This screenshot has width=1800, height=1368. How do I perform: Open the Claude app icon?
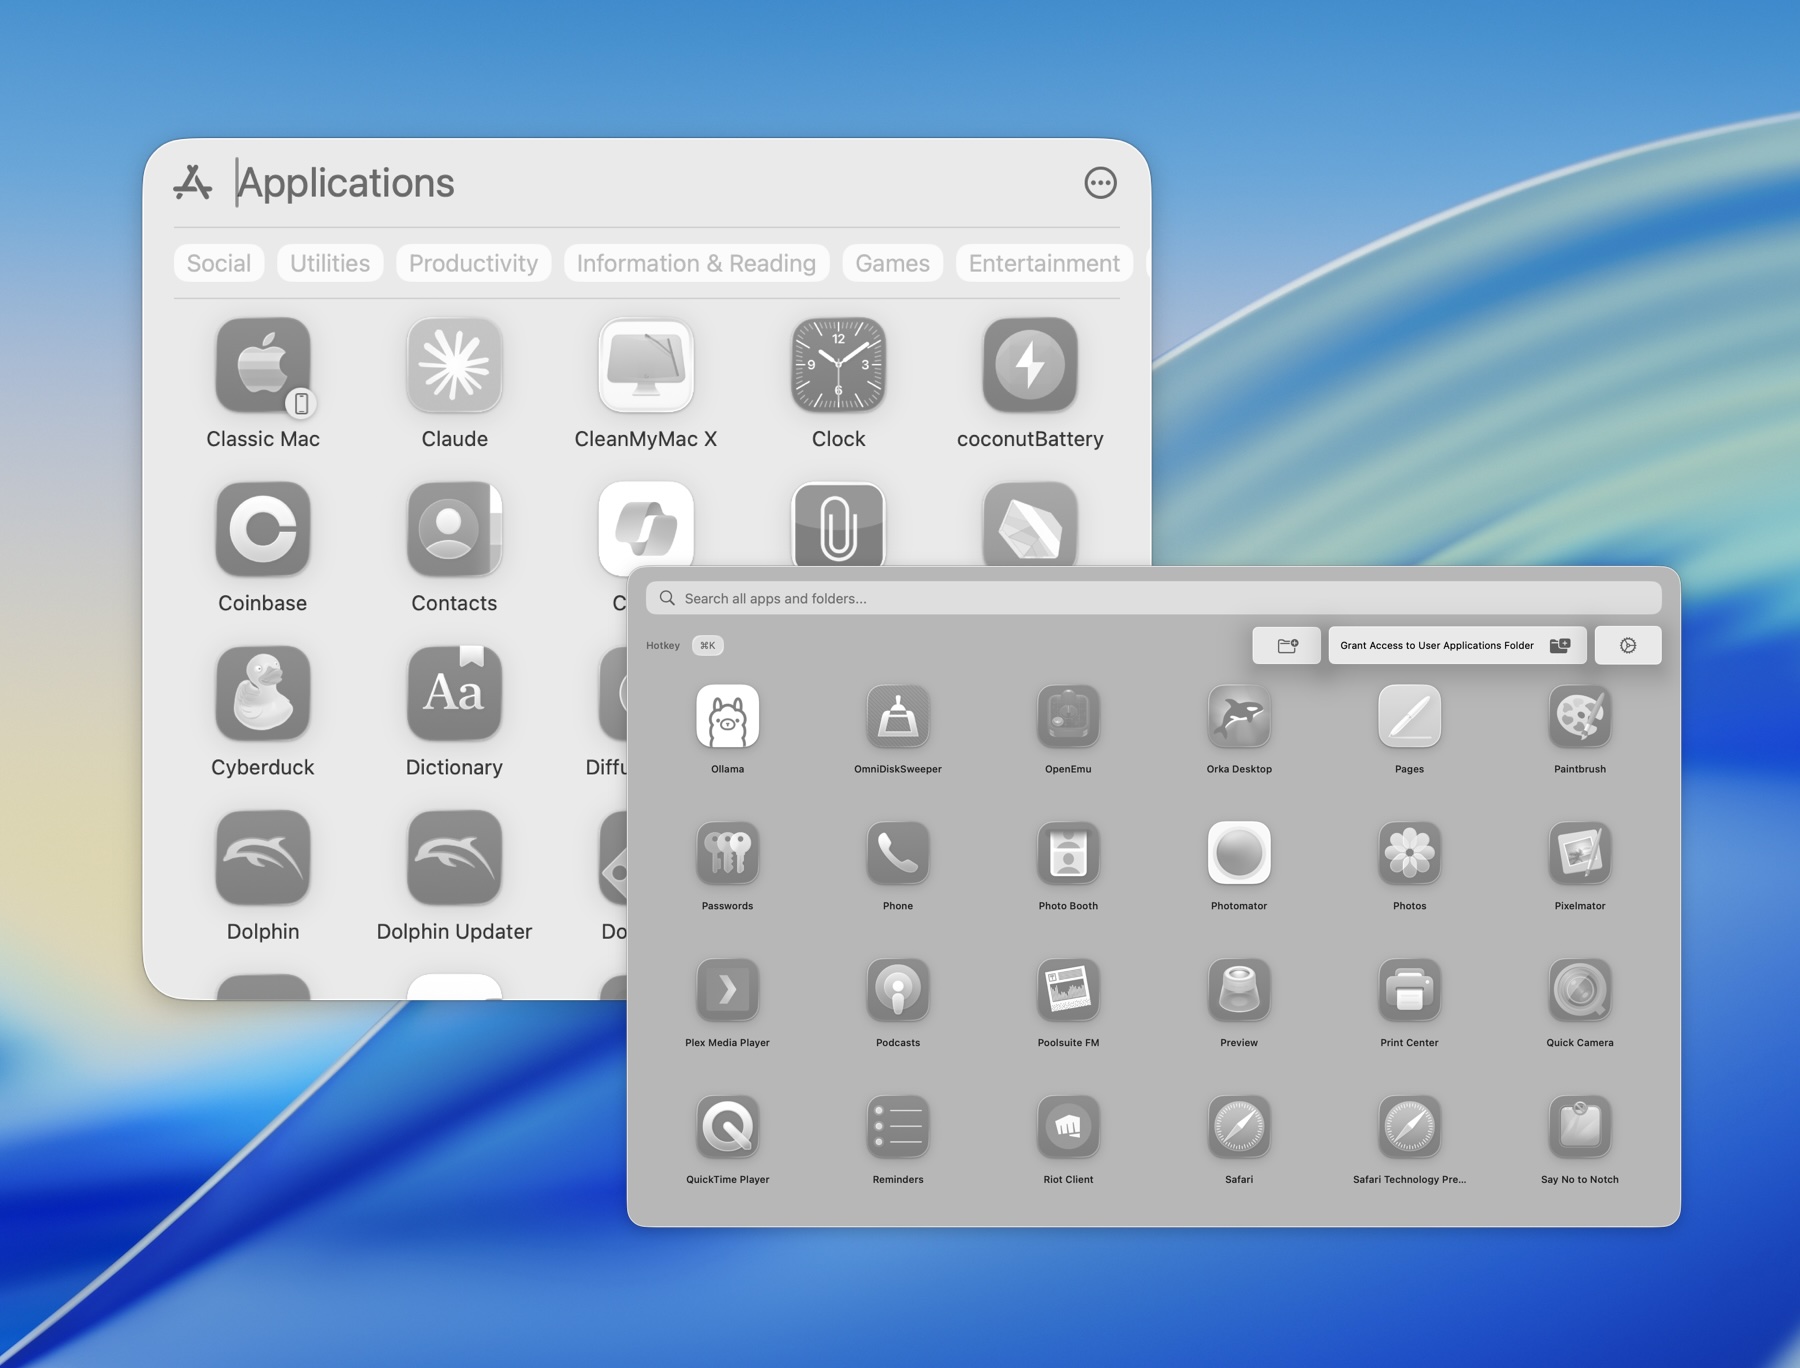point(454,366)
